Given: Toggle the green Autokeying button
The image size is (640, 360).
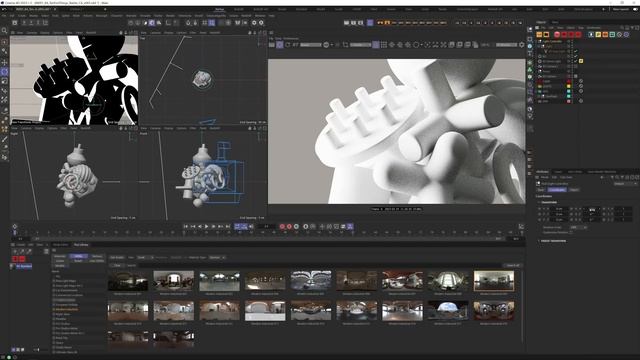Looking at the screenshot, I should click(296, 226).
